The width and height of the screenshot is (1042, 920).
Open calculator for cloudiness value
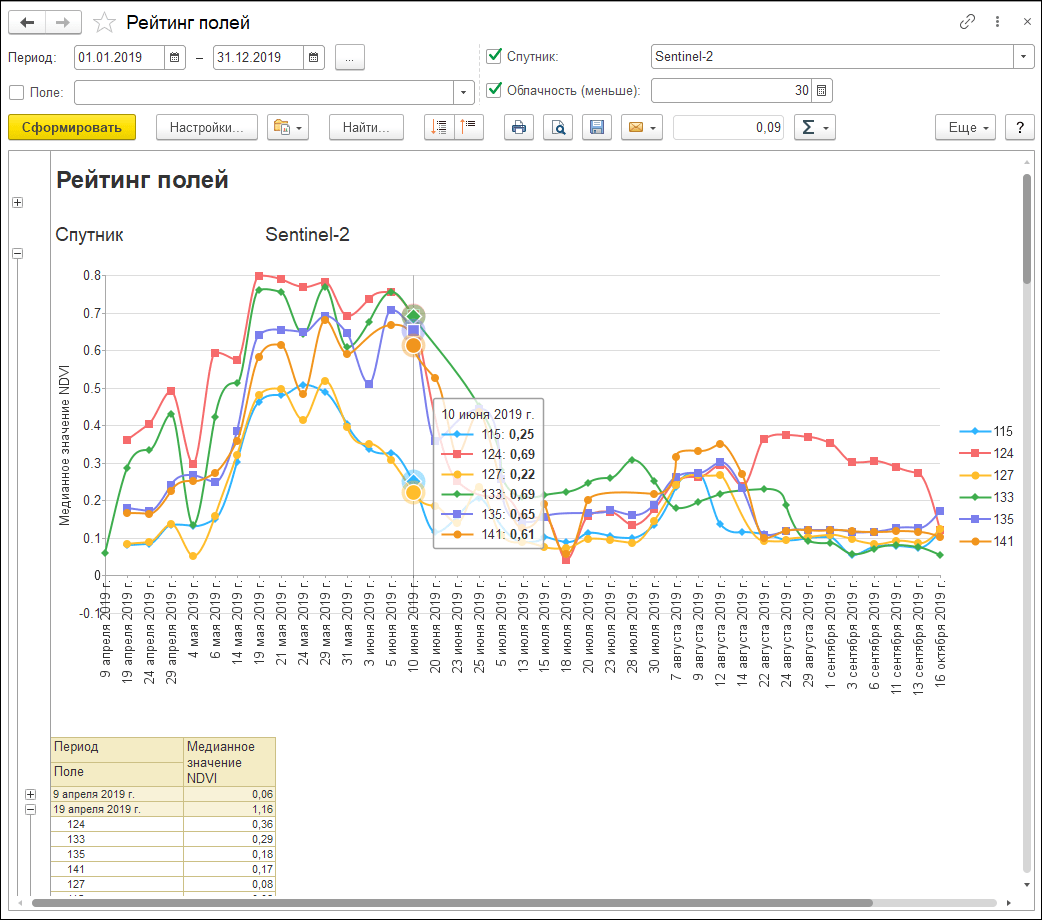pyautogui.click(x=822, y=91)
